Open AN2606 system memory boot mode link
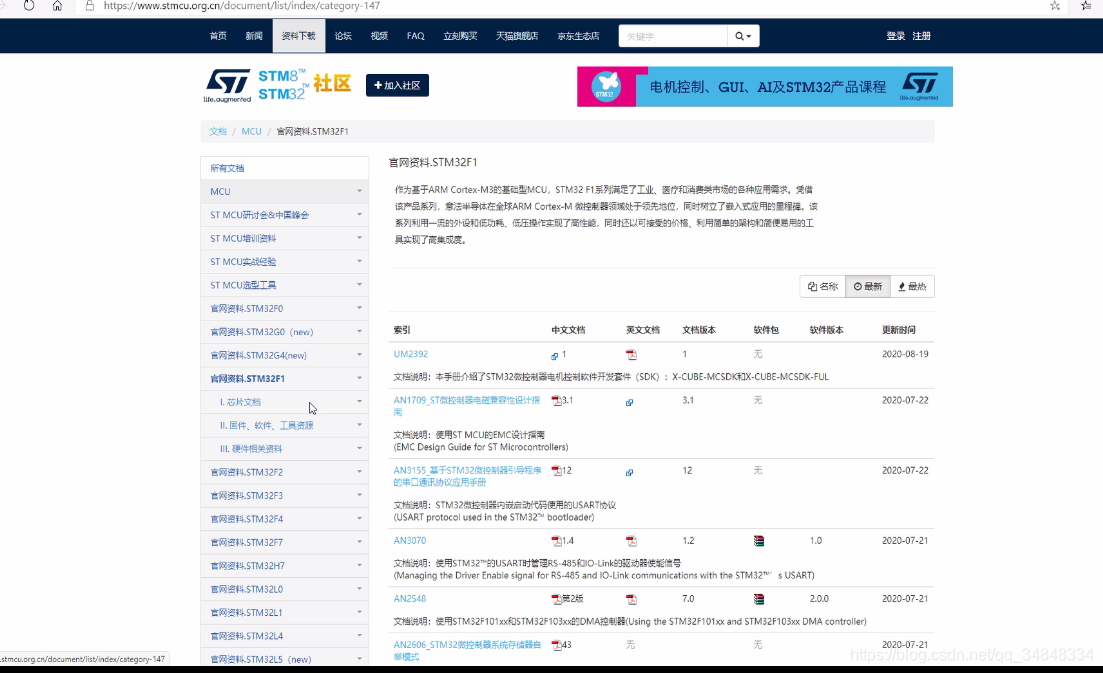The width and height of the screenshot is (1103, 673). tap(467, 650)
